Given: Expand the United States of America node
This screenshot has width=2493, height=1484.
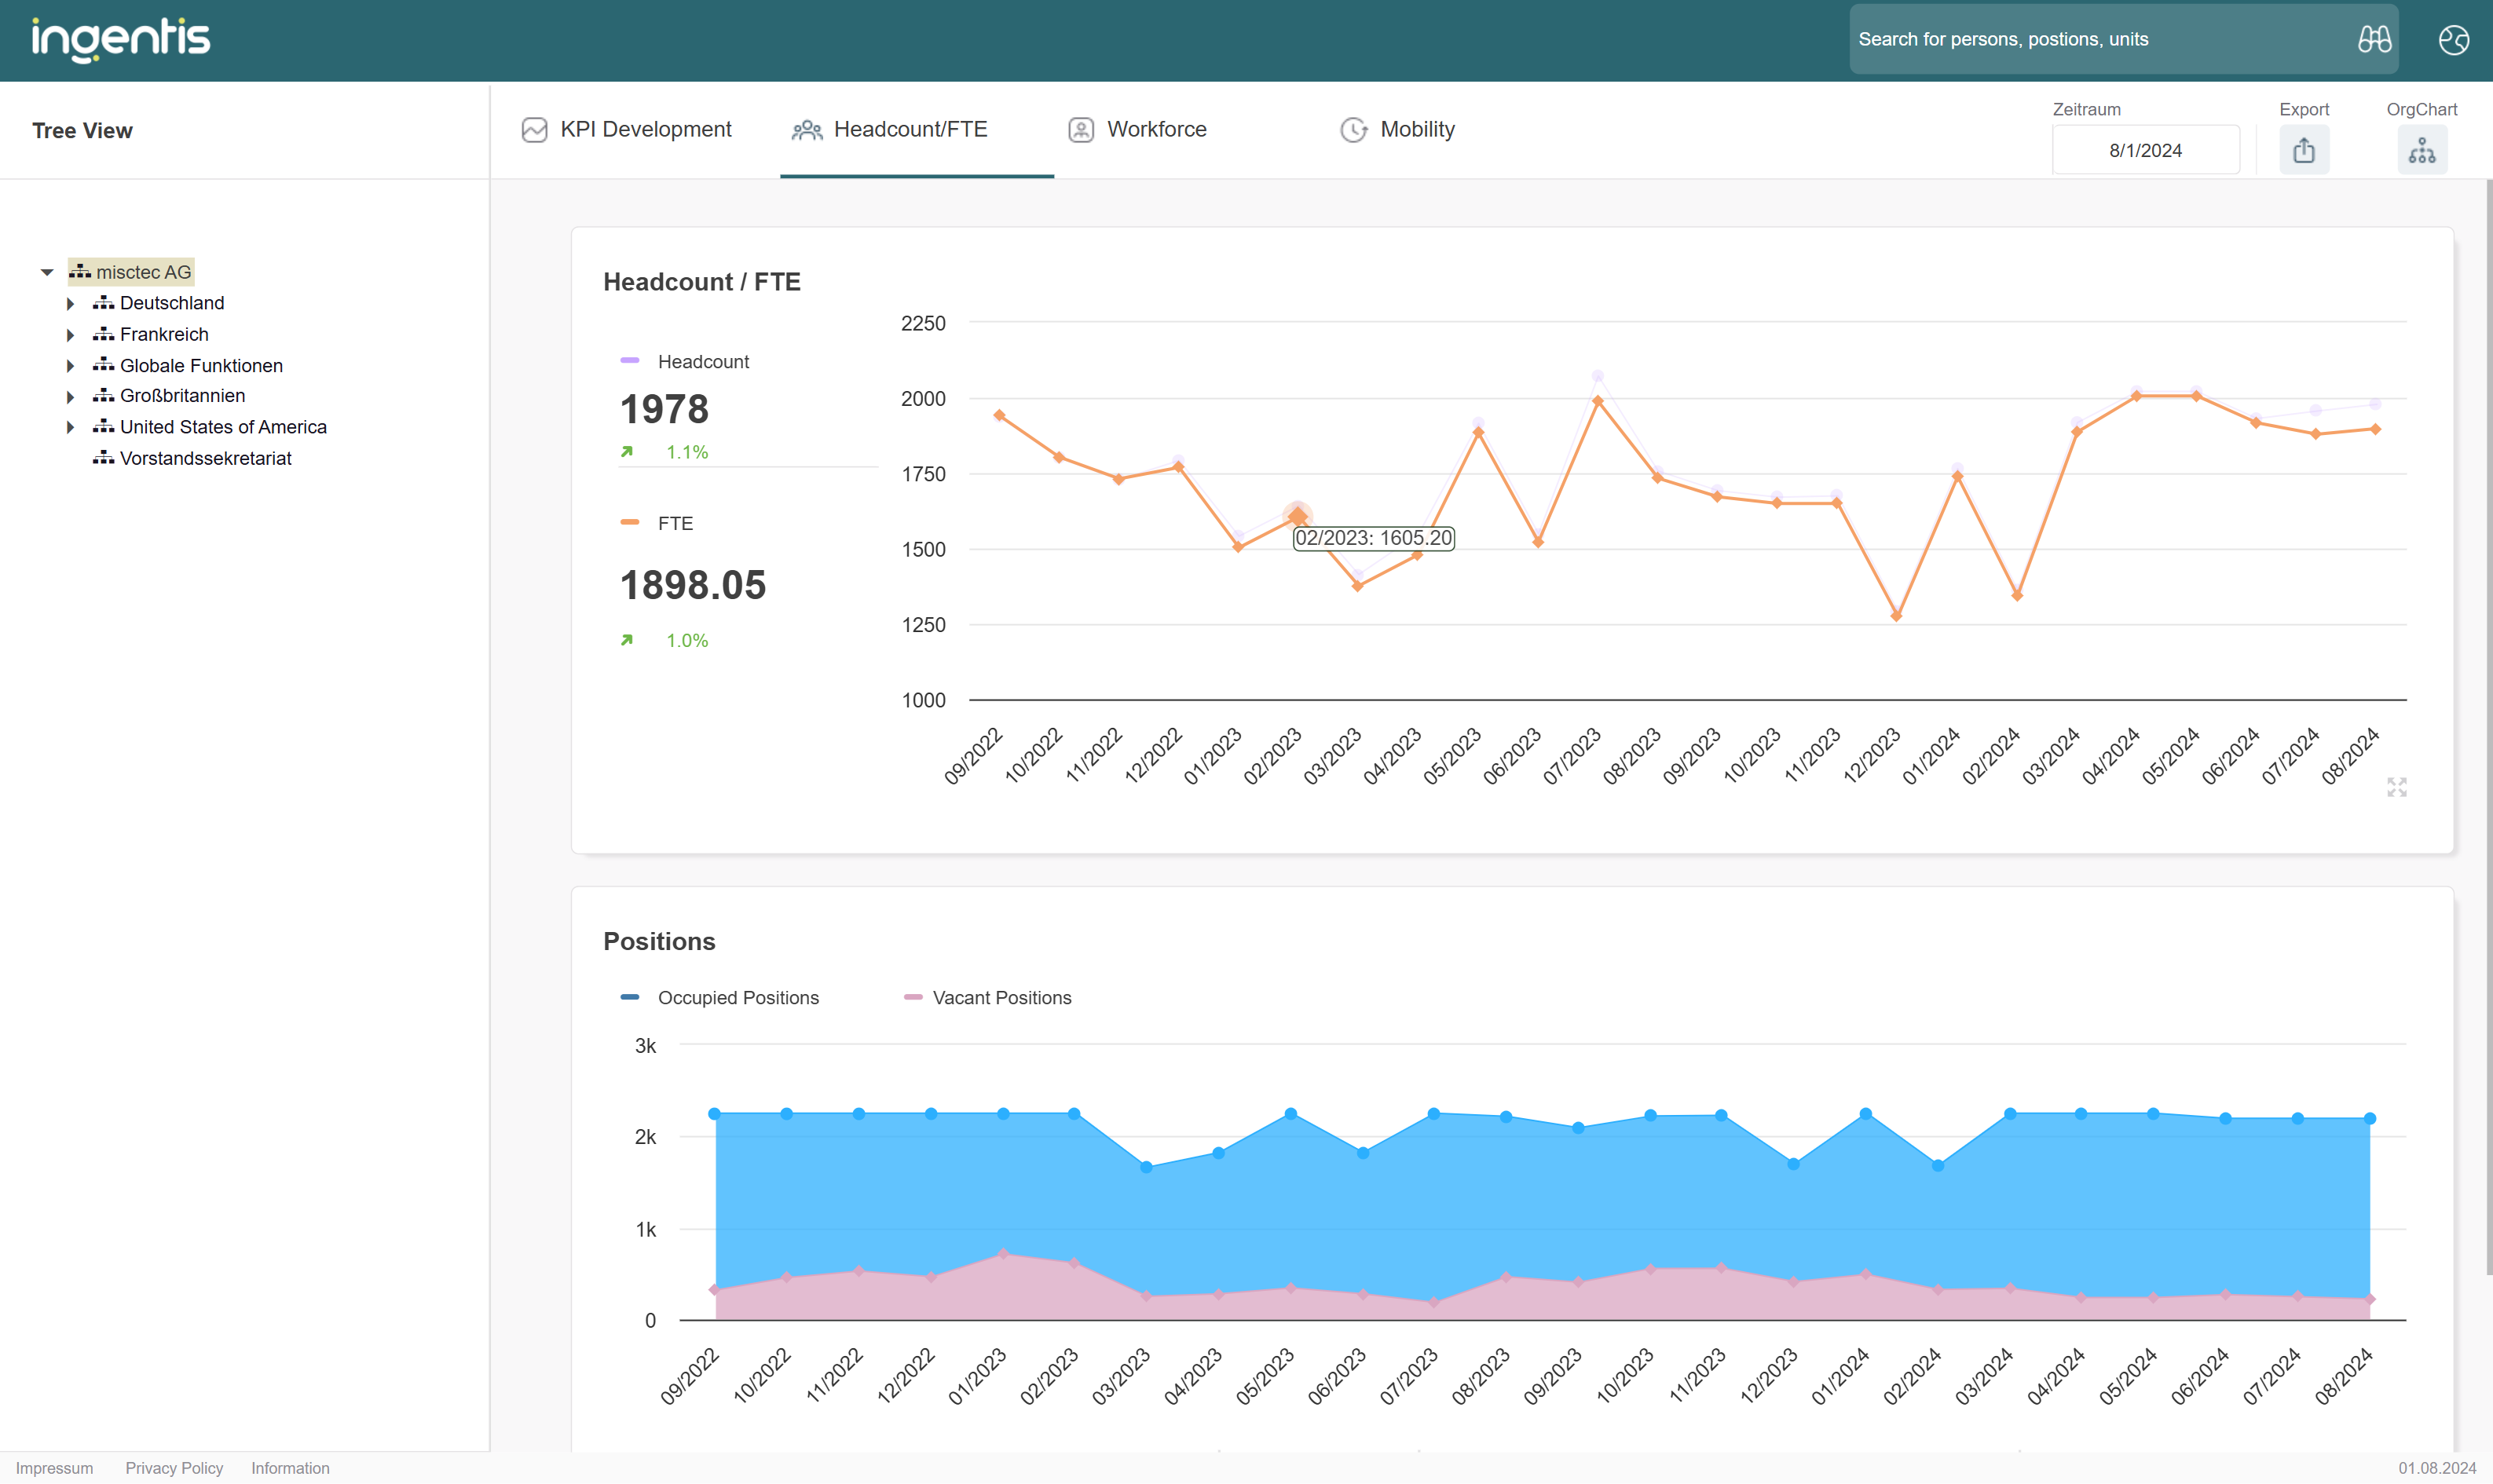Looking at the screenshot, I should [71, 426].
